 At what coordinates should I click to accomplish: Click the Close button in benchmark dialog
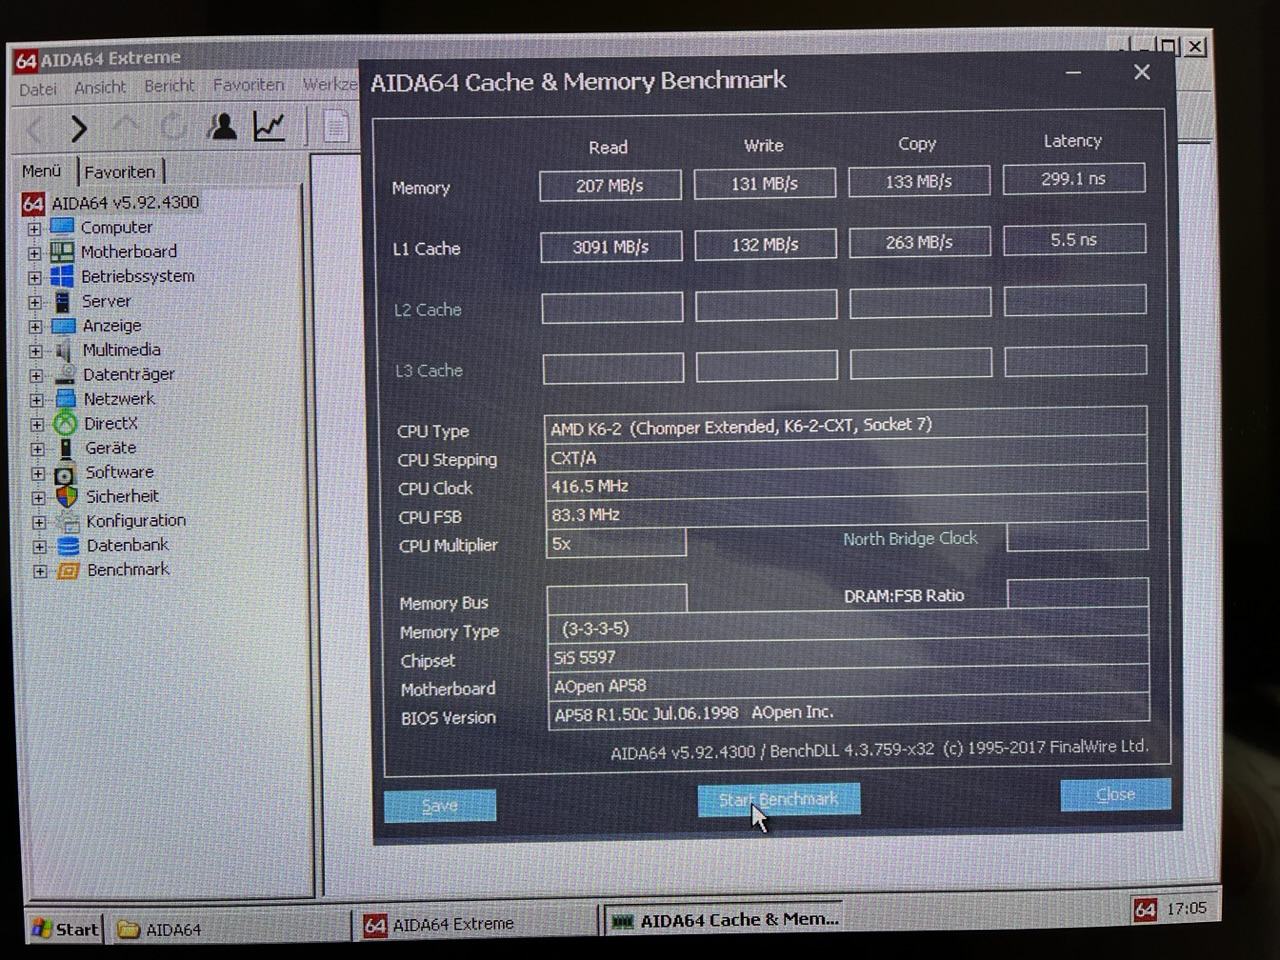click(1115, 795)
